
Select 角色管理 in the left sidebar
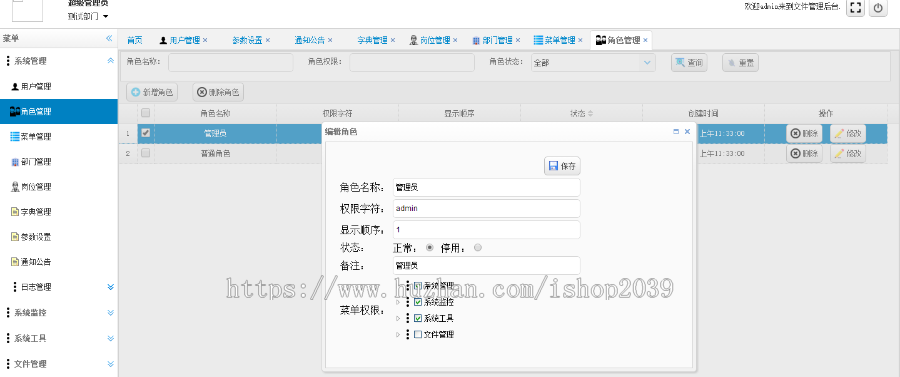pyautogui.click(x=59, y=111)
